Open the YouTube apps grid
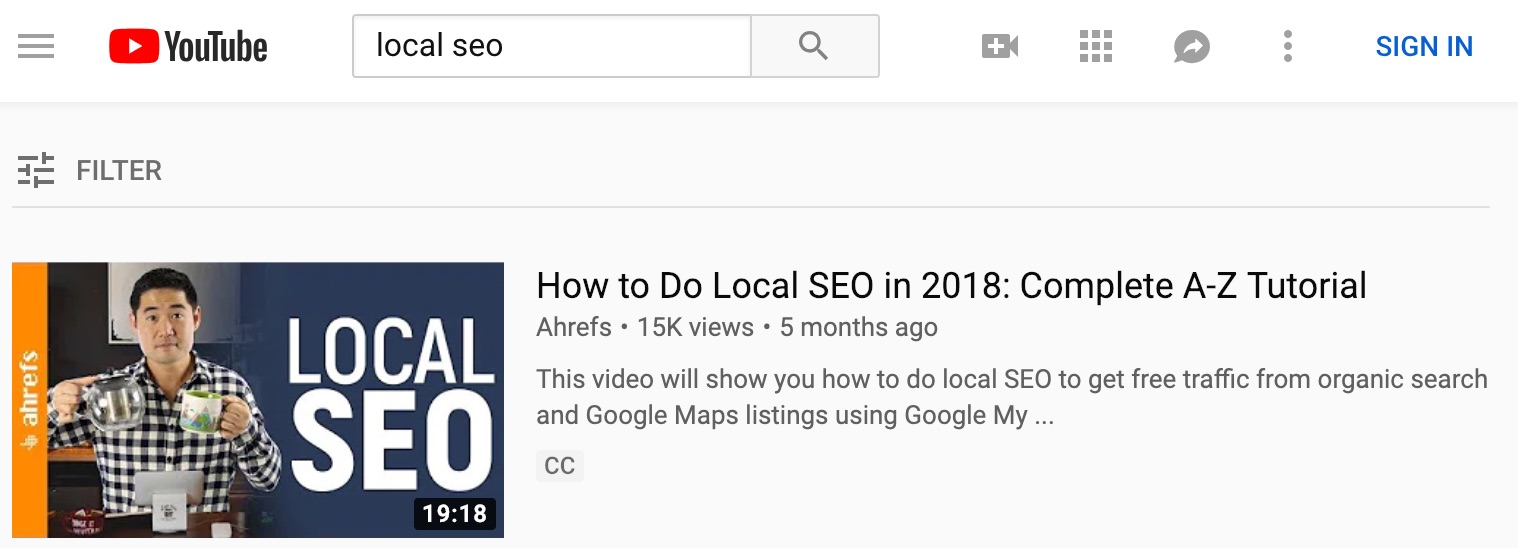Image resolution: width=1518 pixels, height=548 pixels. point(1096,46)
